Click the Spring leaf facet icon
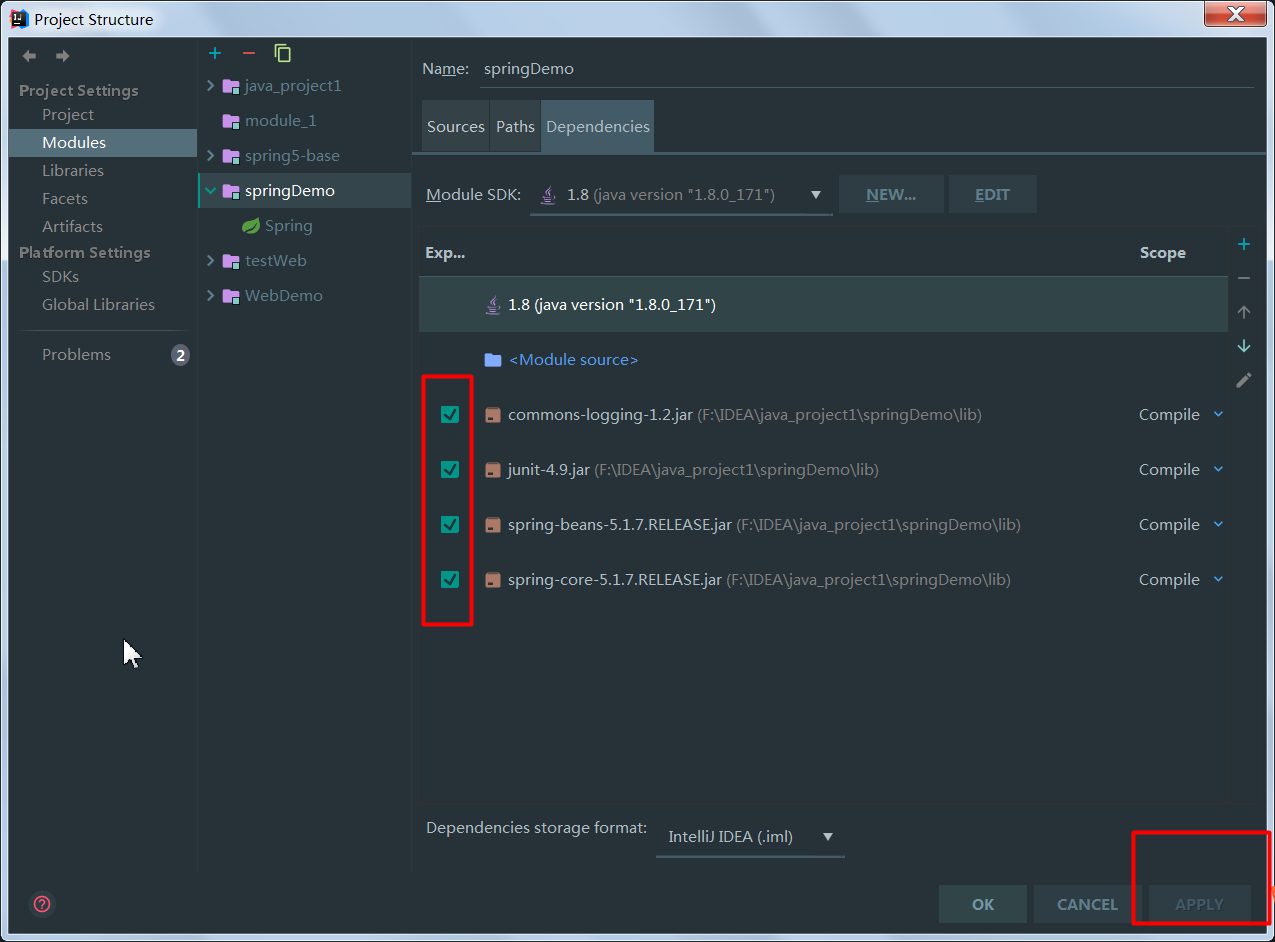This screenshot has width=1275, height=942. pyautogui.click(x=251, y=226)
